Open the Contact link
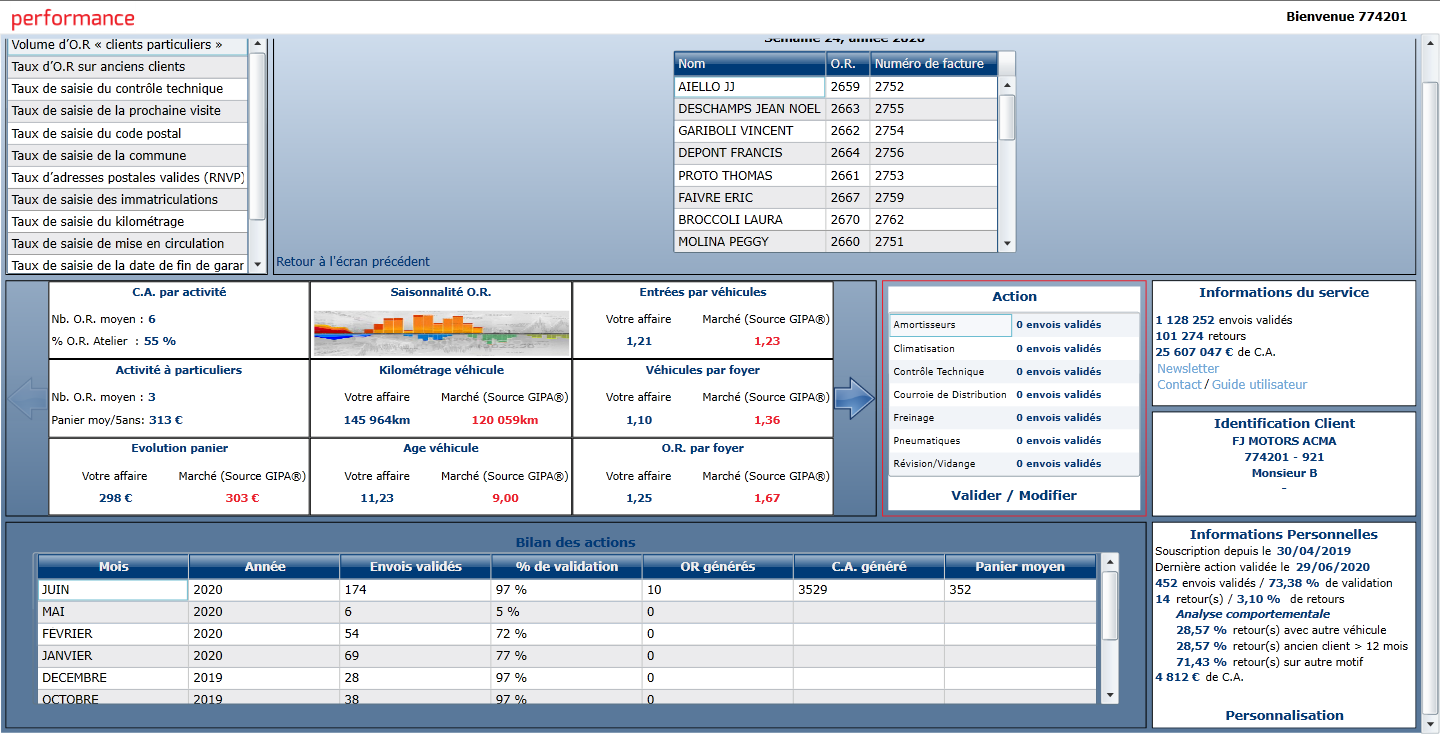This screenshot has height=734, width=1440. click(1177, 384)
